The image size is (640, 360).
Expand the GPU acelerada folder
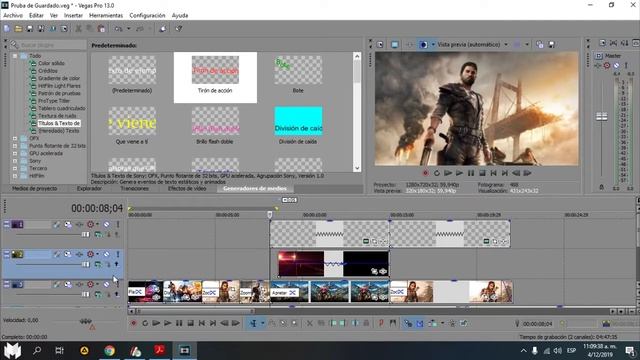tap(15, 153)
